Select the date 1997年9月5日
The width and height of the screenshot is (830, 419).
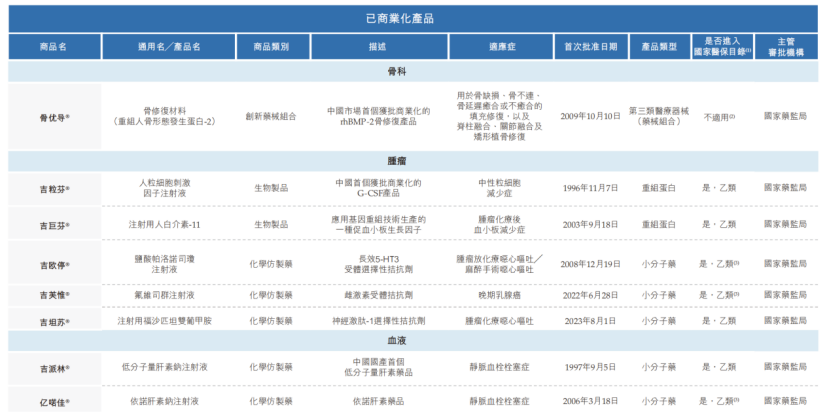pos(590,367)
